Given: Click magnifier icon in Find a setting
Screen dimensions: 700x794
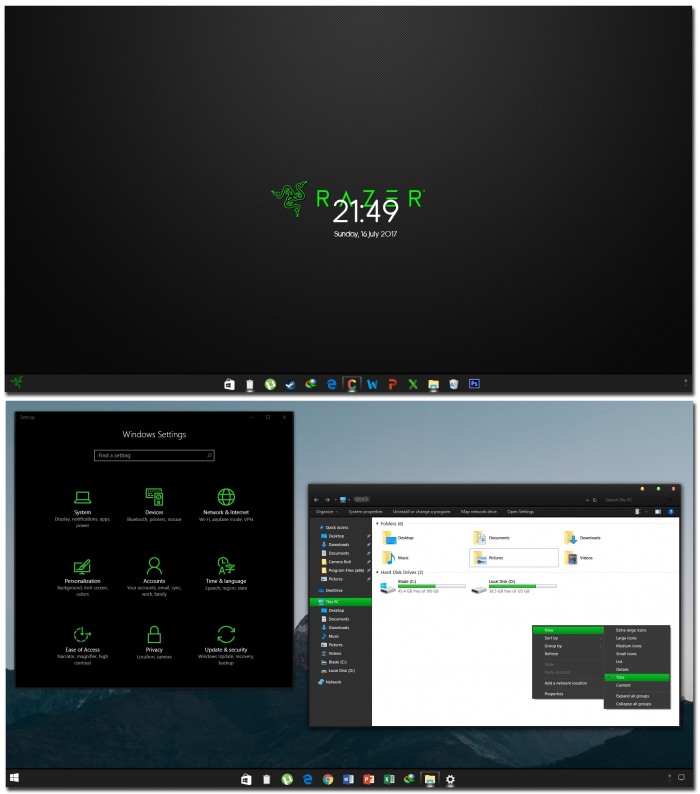Looking at the screenshot, I should click(209, 456).
